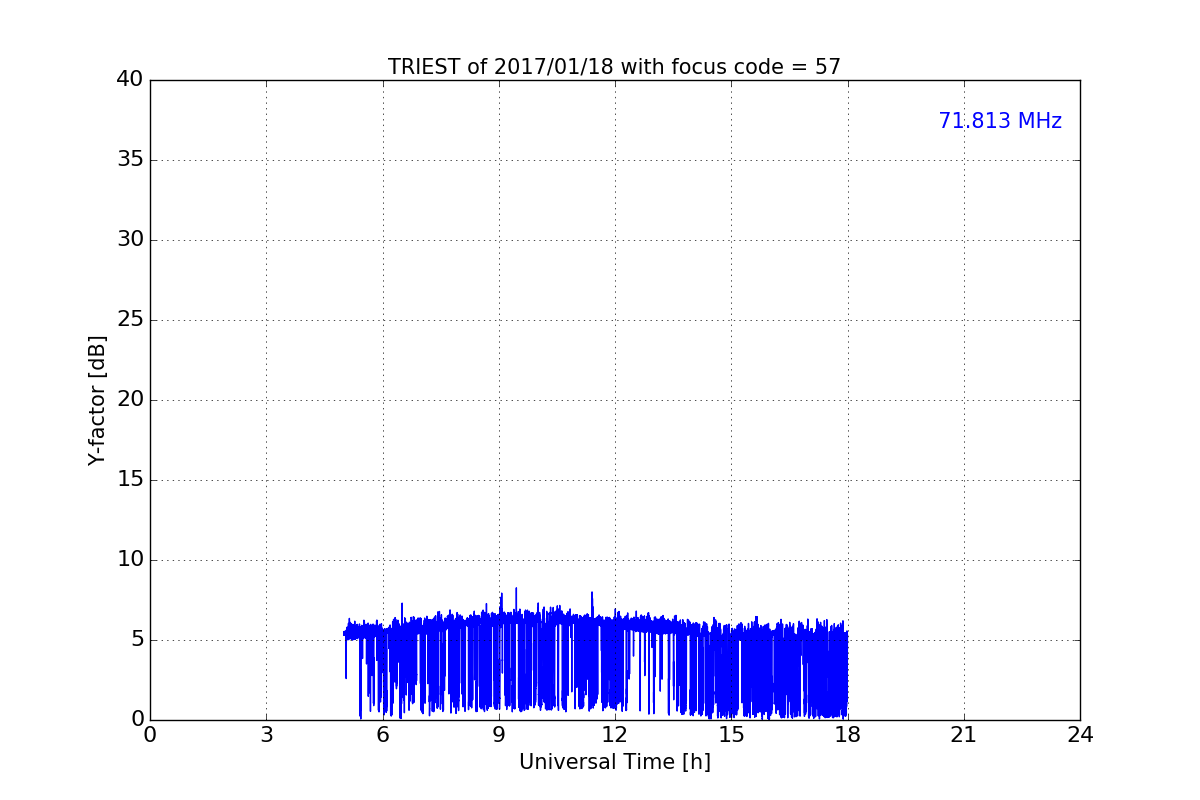The width and height of the screenshot is (1200, 800).
Task: Click the plot title 'TRIEST of 2017/01/18 with focus code = 57'
Action: click(614, 67)
